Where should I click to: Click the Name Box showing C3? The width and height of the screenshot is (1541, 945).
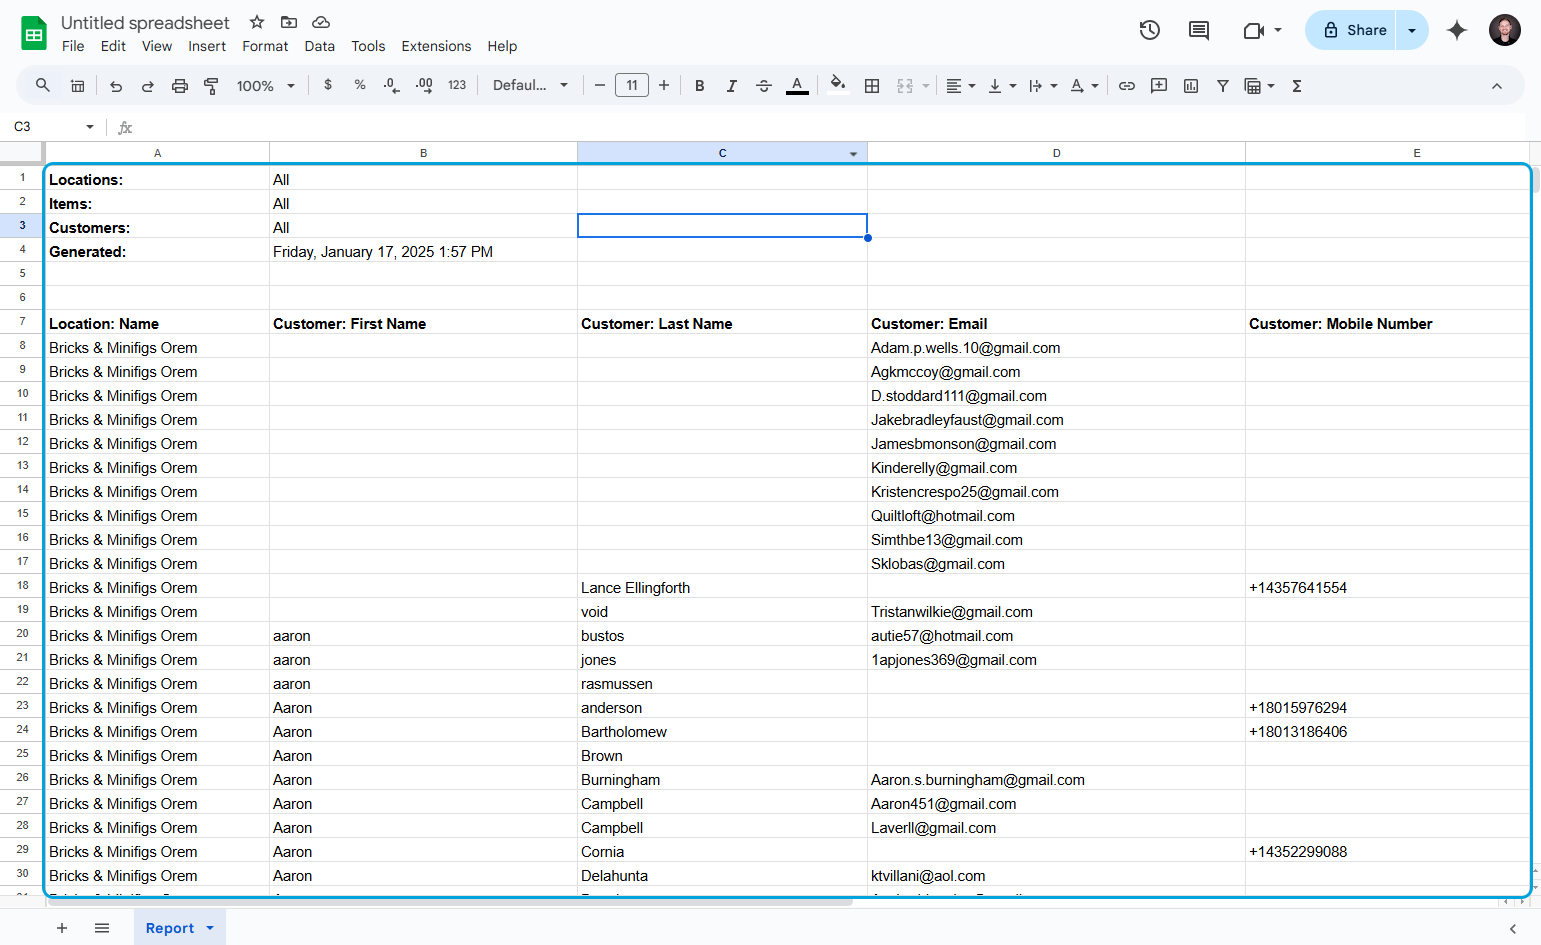pyautogui.click(x=54, y=127)
